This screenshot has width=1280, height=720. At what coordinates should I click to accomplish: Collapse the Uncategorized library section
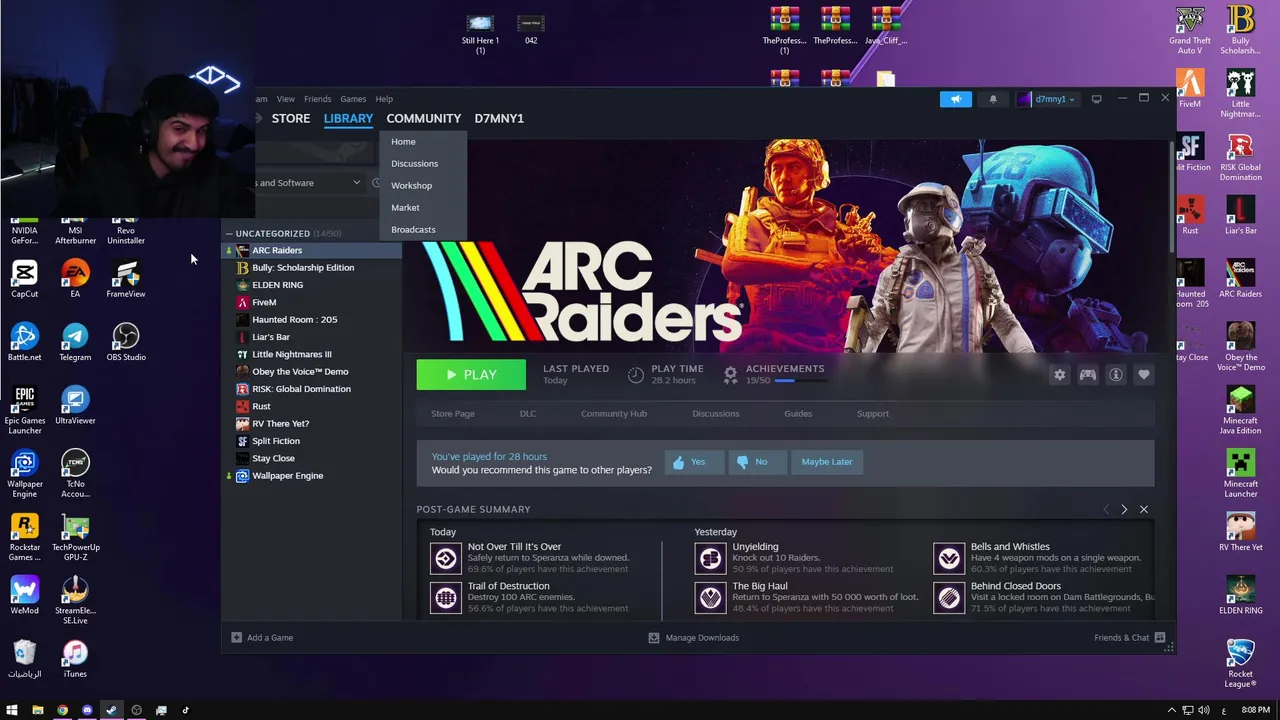[229, 234]
